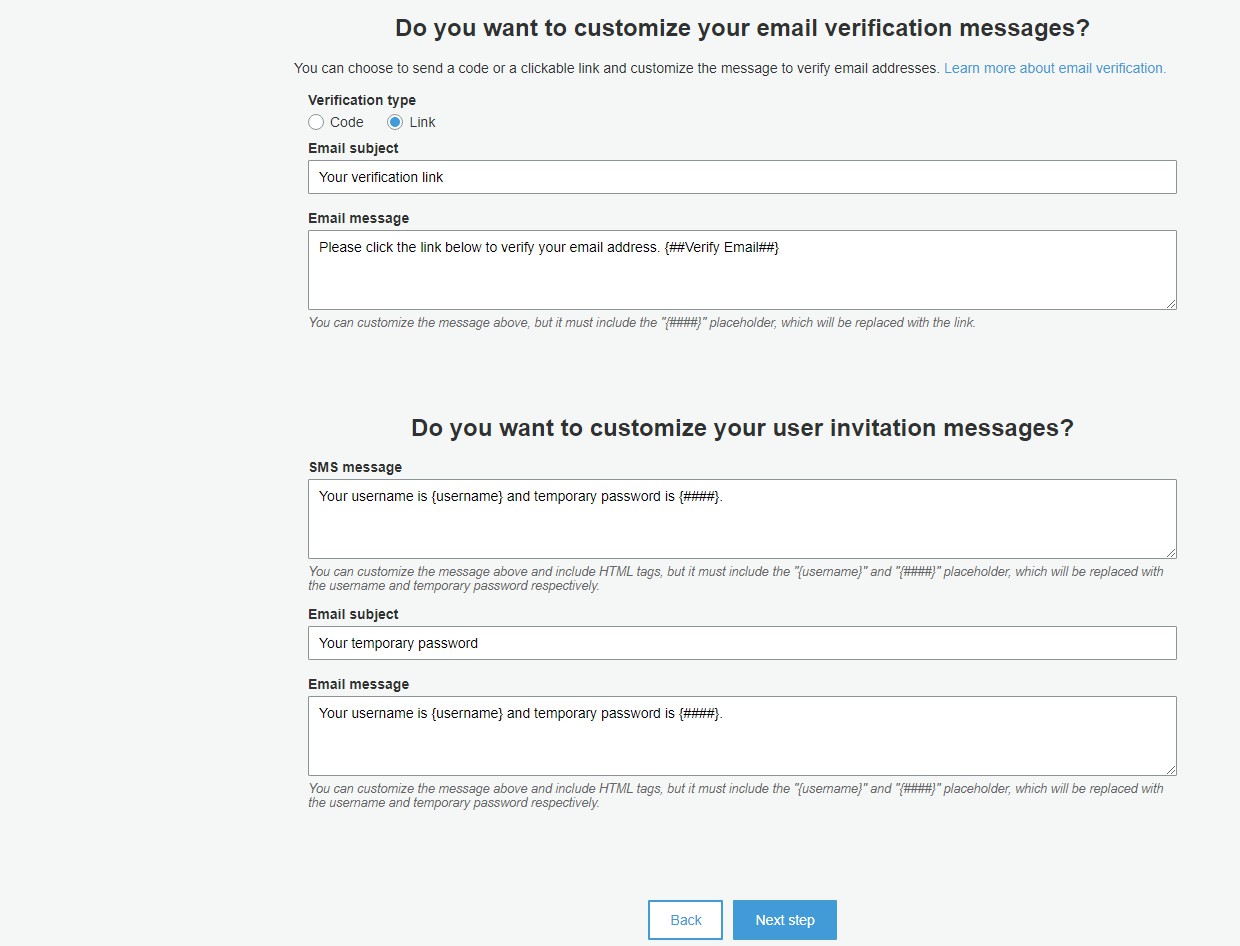Select the Code verification type radio button

click(316, 122)
